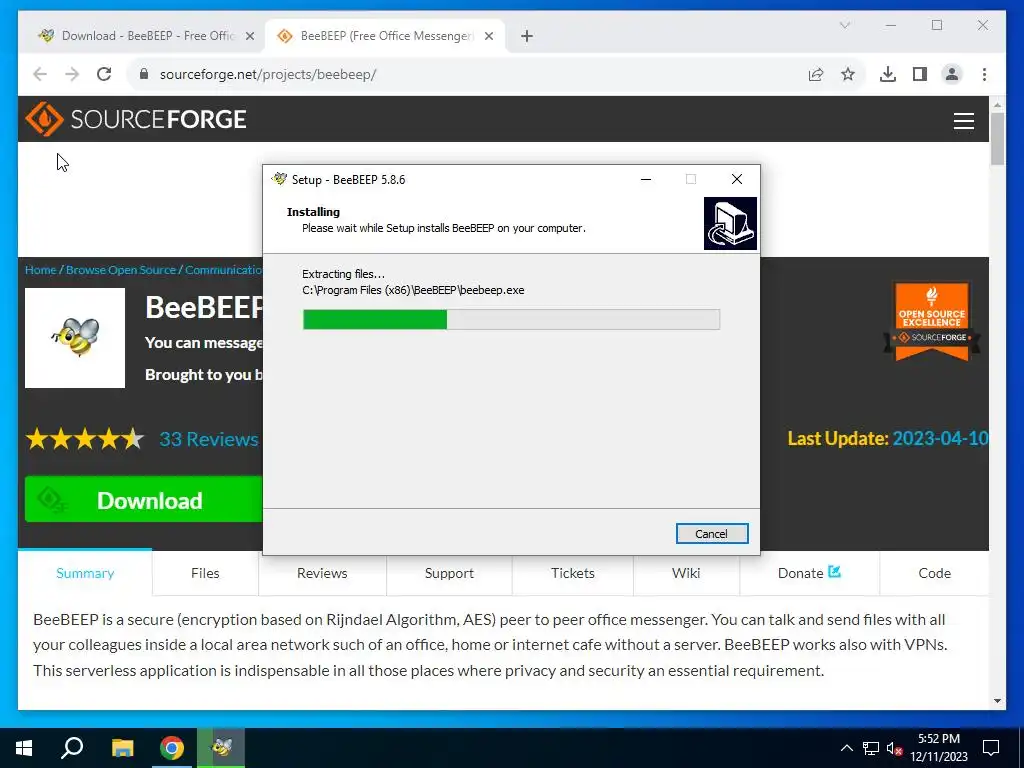Open the SourceForge hamburger menu
The width and height of the screenshot is (1024, 768).
pyautogui.click(x=963, y=121)
